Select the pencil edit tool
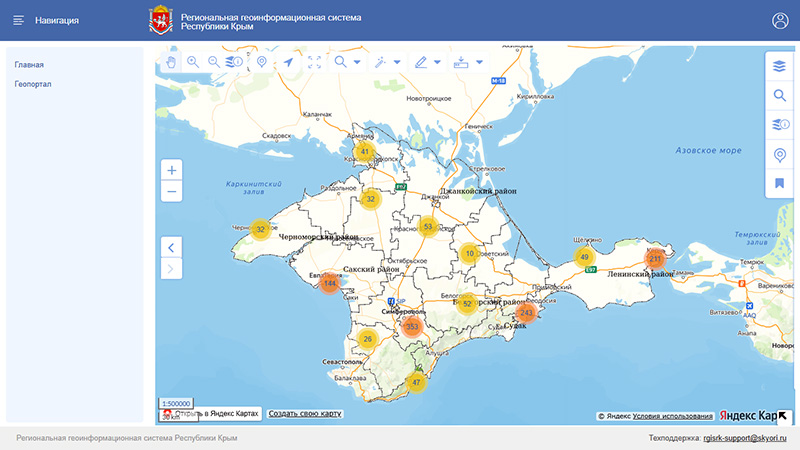 [420, 62]
